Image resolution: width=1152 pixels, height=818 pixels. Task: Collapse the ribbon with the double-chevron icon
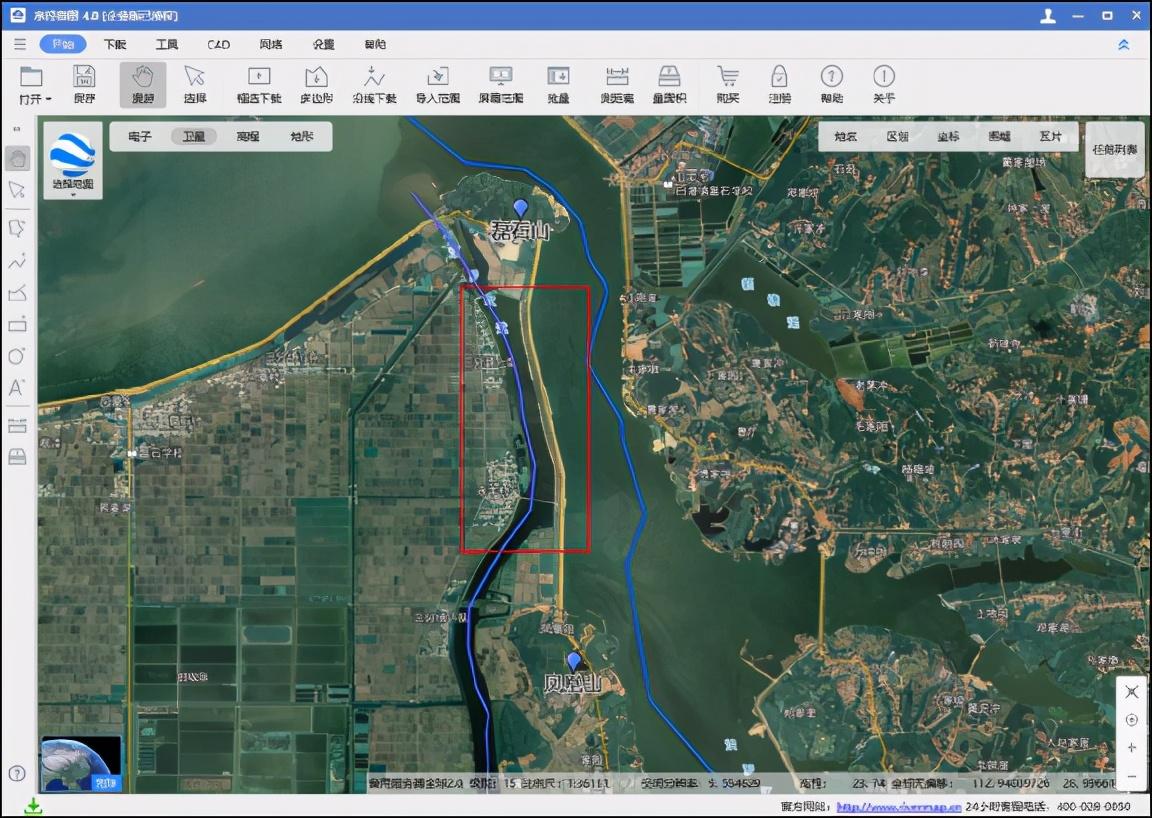pos(1123,45)
